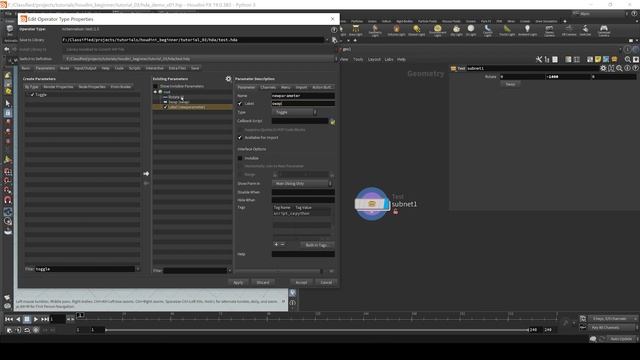
Task: Click the Built-in Tags button
Action: [x=317, y=245]
